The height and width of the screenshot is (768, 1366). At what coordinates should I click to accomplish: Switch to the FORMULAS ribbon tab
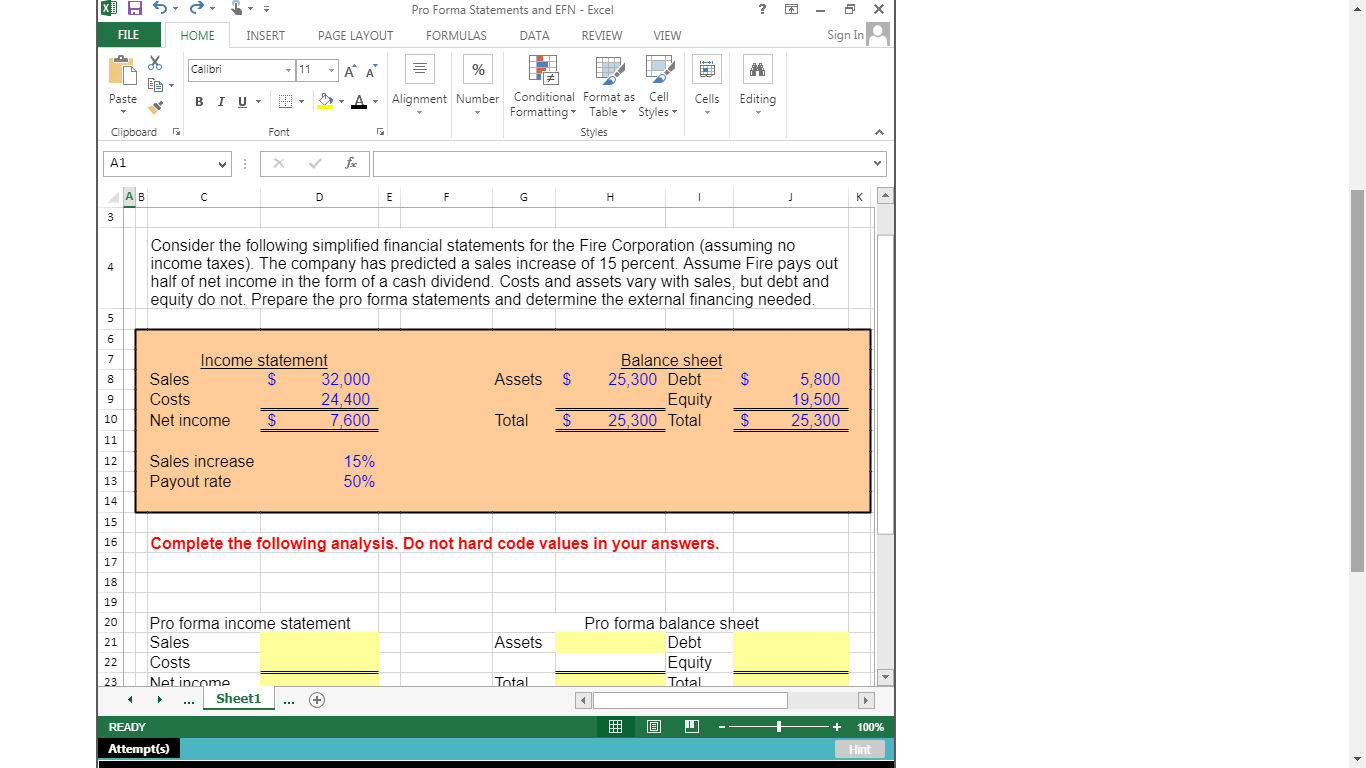coord(456,35)
